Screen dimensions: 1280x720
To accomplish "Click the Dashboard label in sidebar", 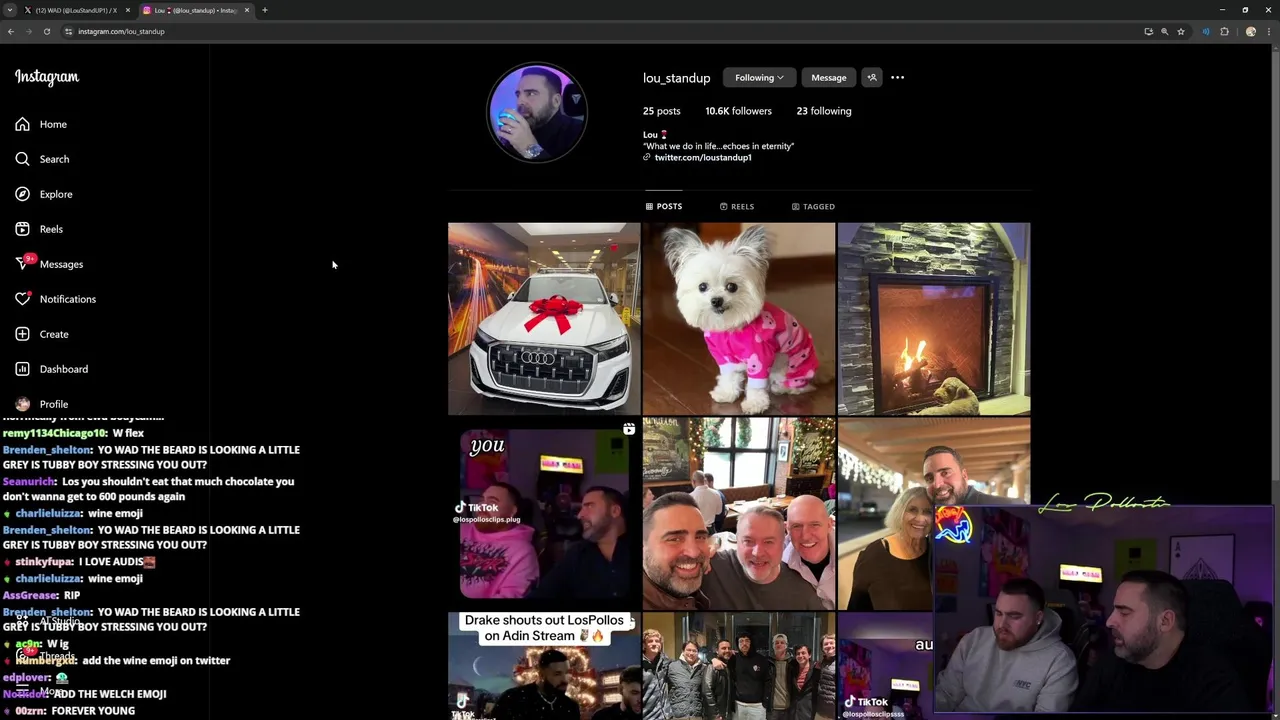I will tap(64, 369).
